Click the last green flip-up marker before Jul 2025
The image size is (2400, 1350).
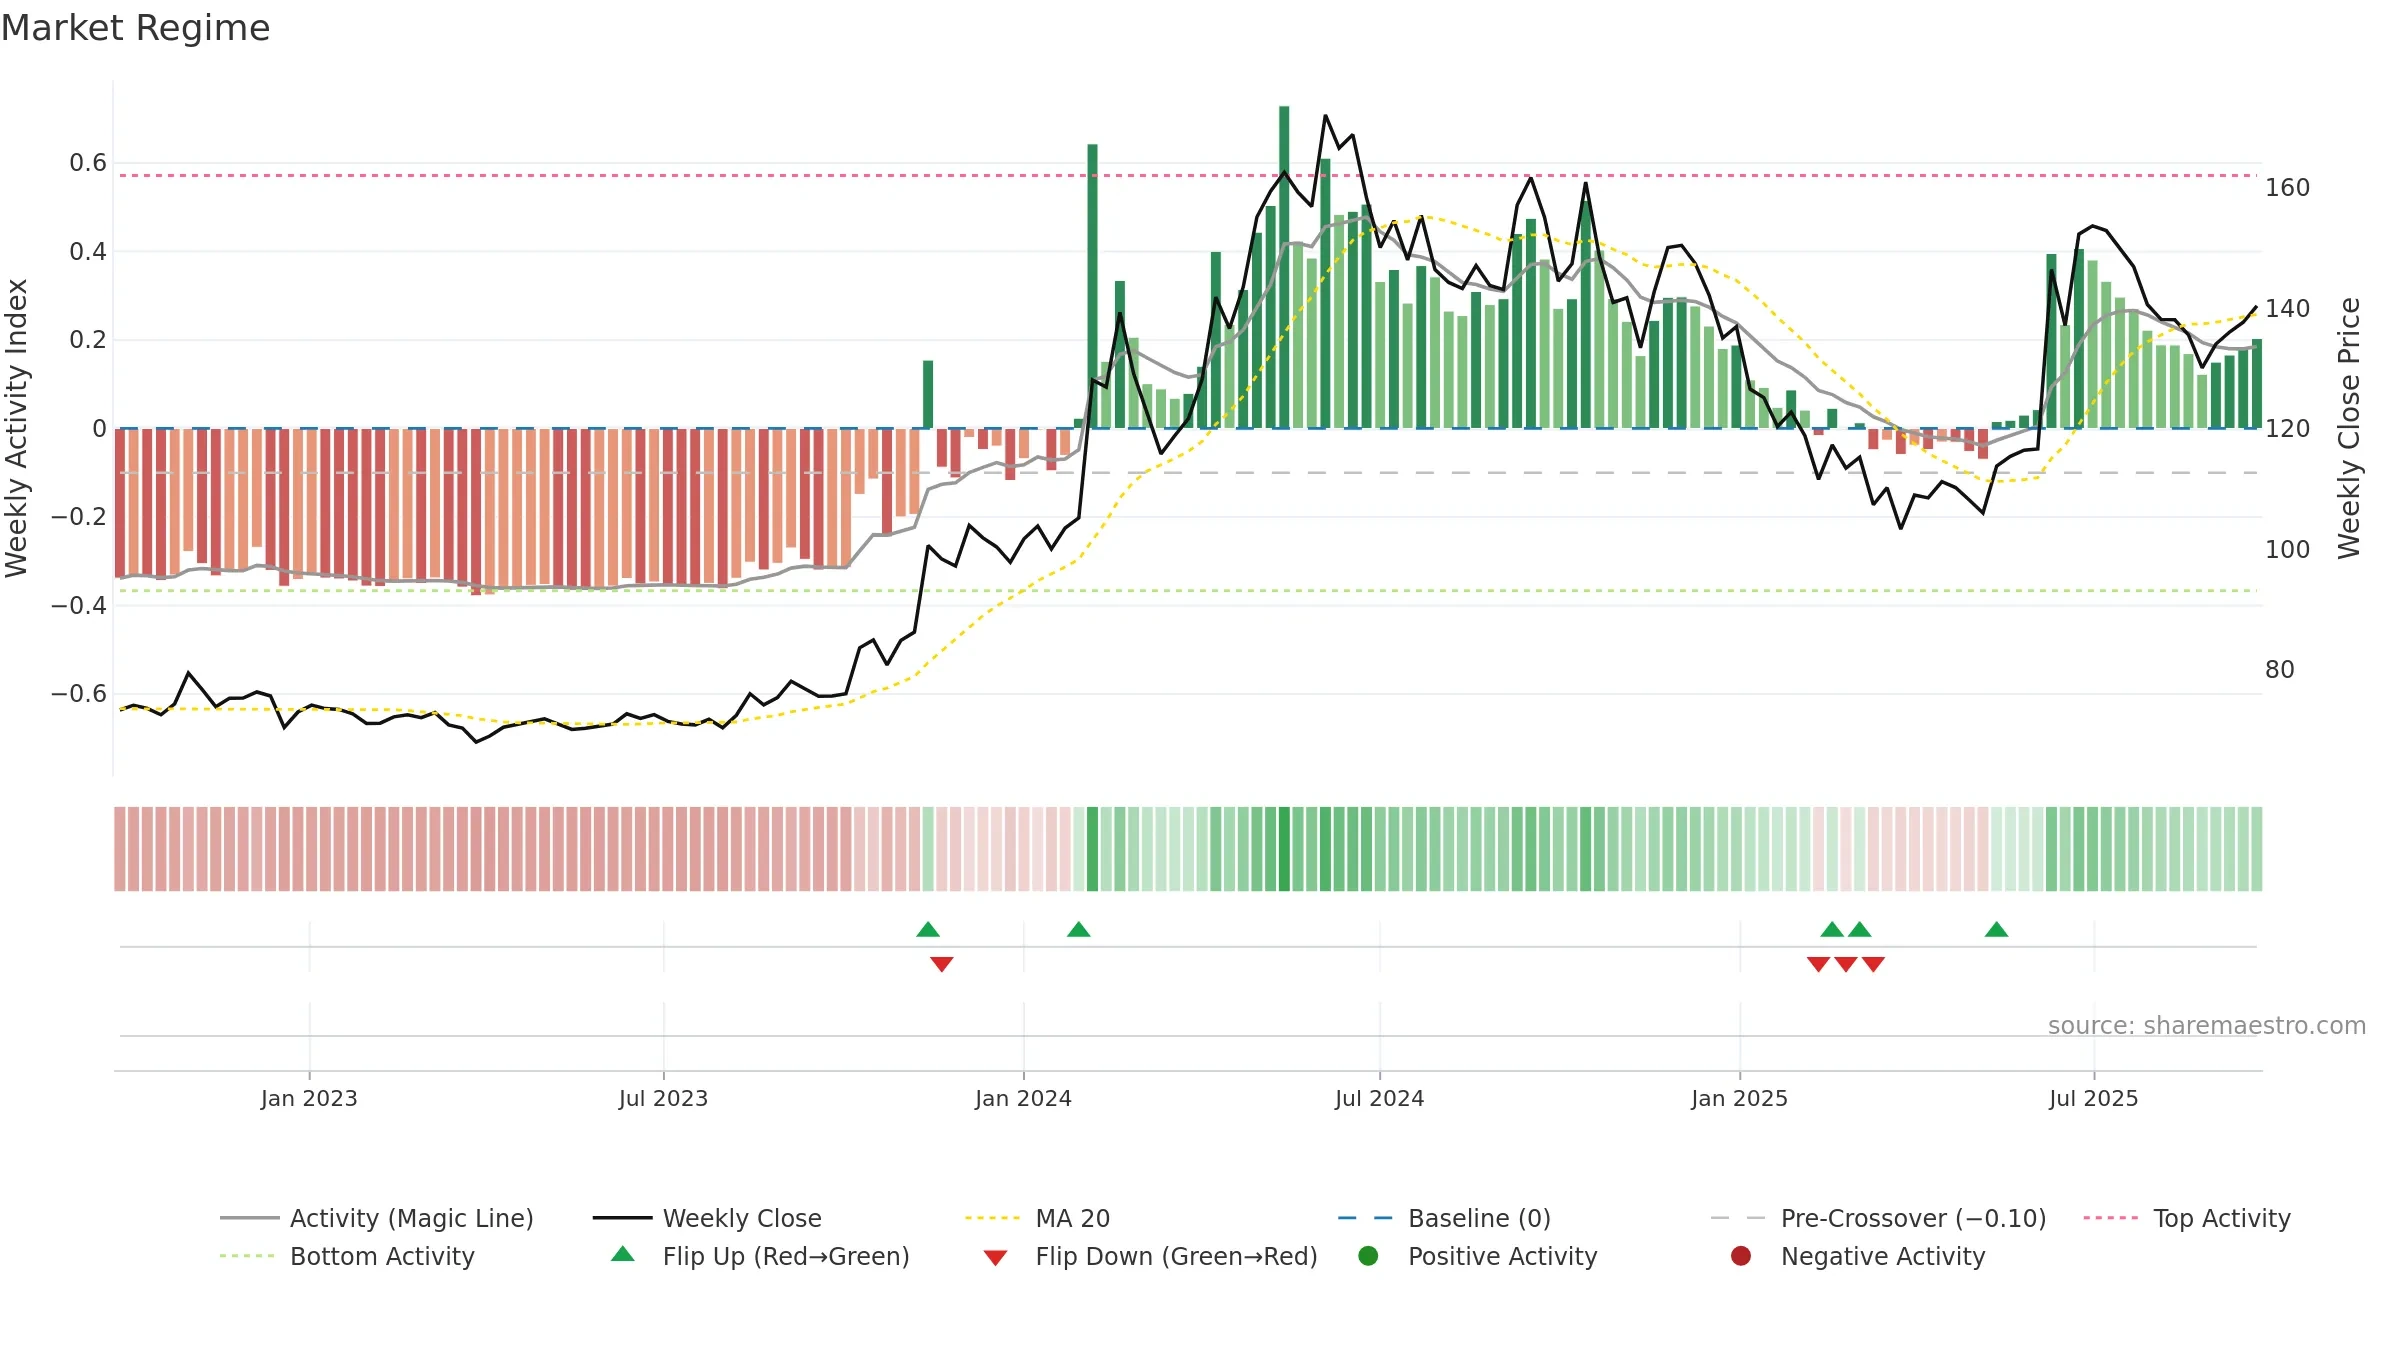point(1996,930)
